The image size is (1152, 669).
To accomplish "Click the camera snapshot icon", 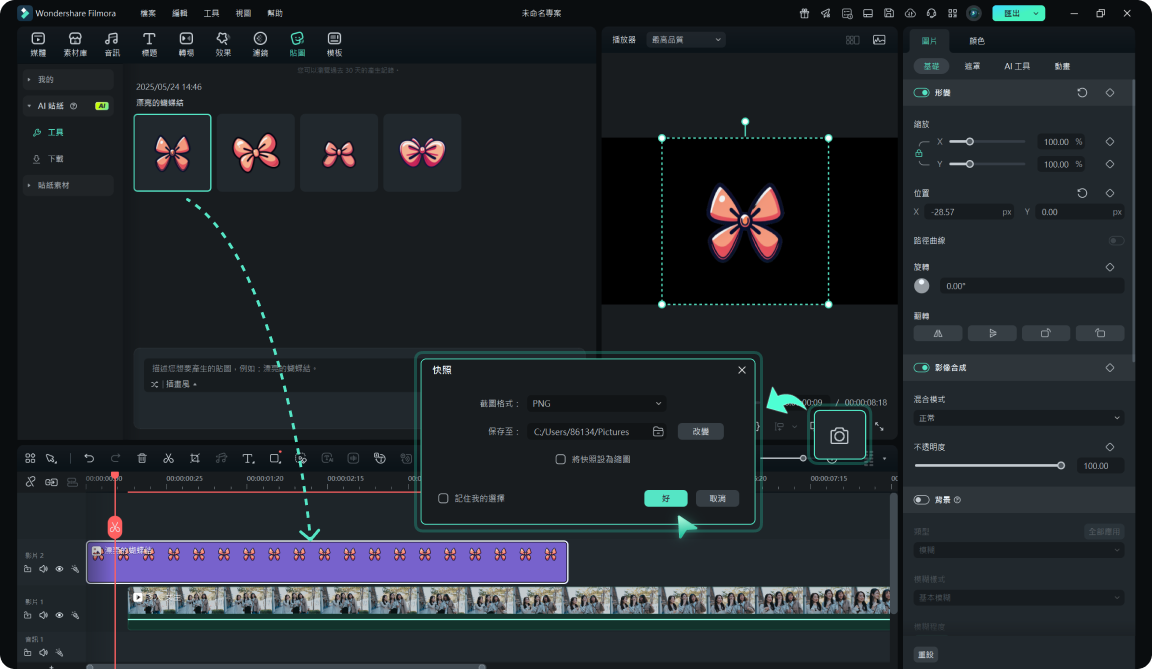I will [839, 435].
